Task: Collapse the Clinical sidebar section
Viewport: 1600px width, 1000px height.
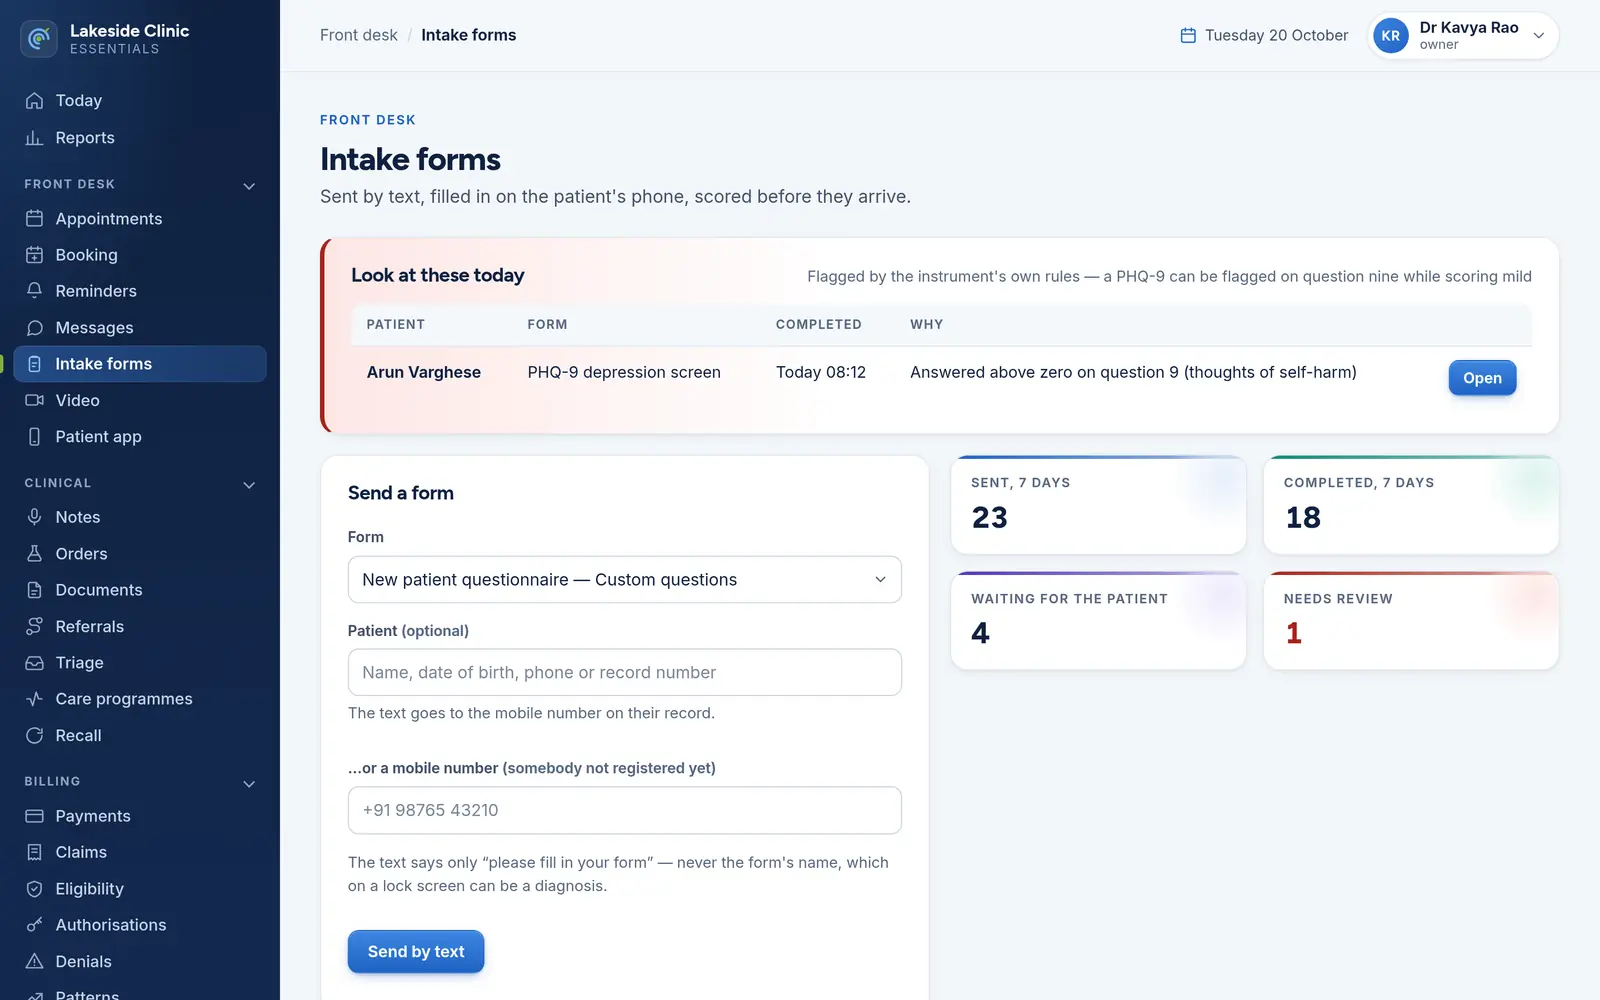Action: point(249,485)
